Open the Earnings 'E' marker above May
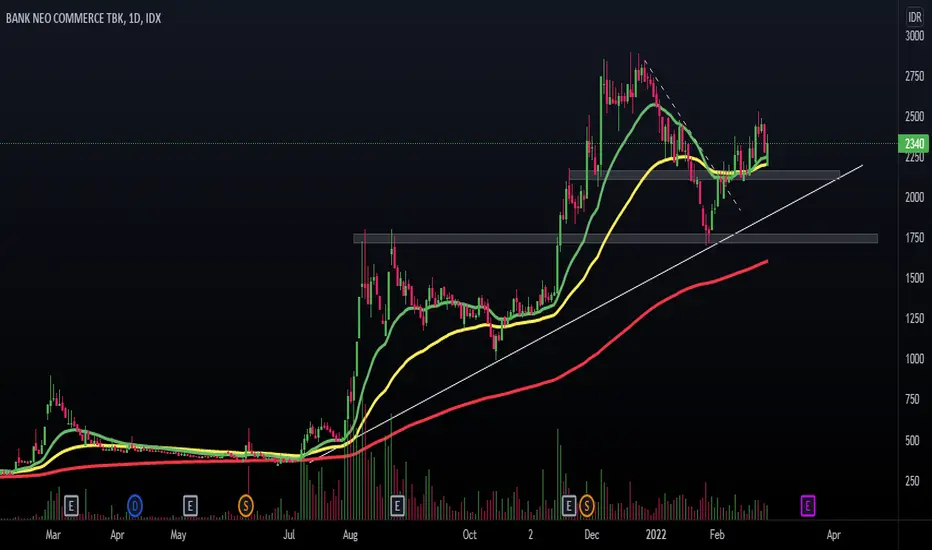This screenshot has height=550, width=932. [x=190, y=506]
